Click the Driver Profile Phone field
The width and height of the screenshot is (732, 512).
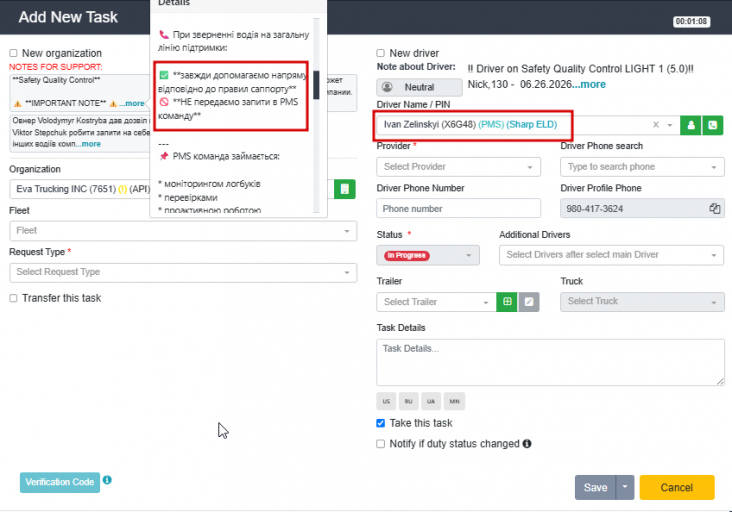click(x=642, y=209)
